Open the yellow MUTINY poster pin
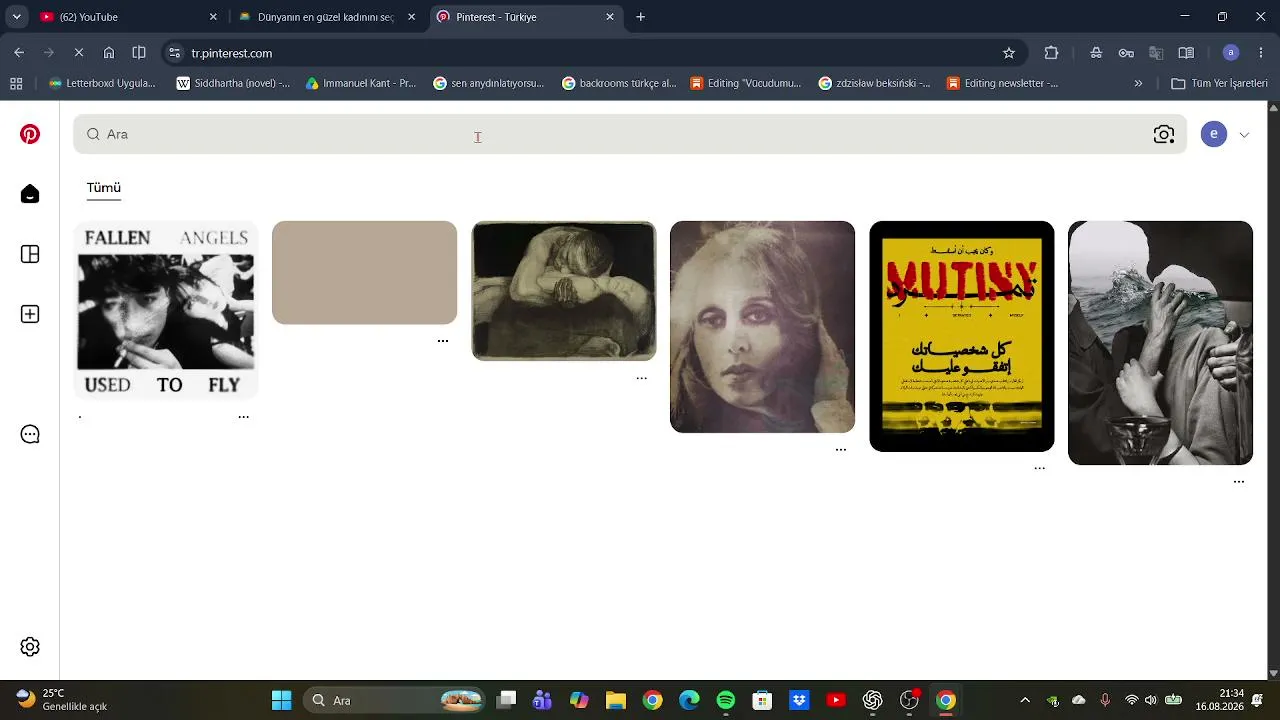This screenshot has width=1280, height=720. [x=962, y=336]
